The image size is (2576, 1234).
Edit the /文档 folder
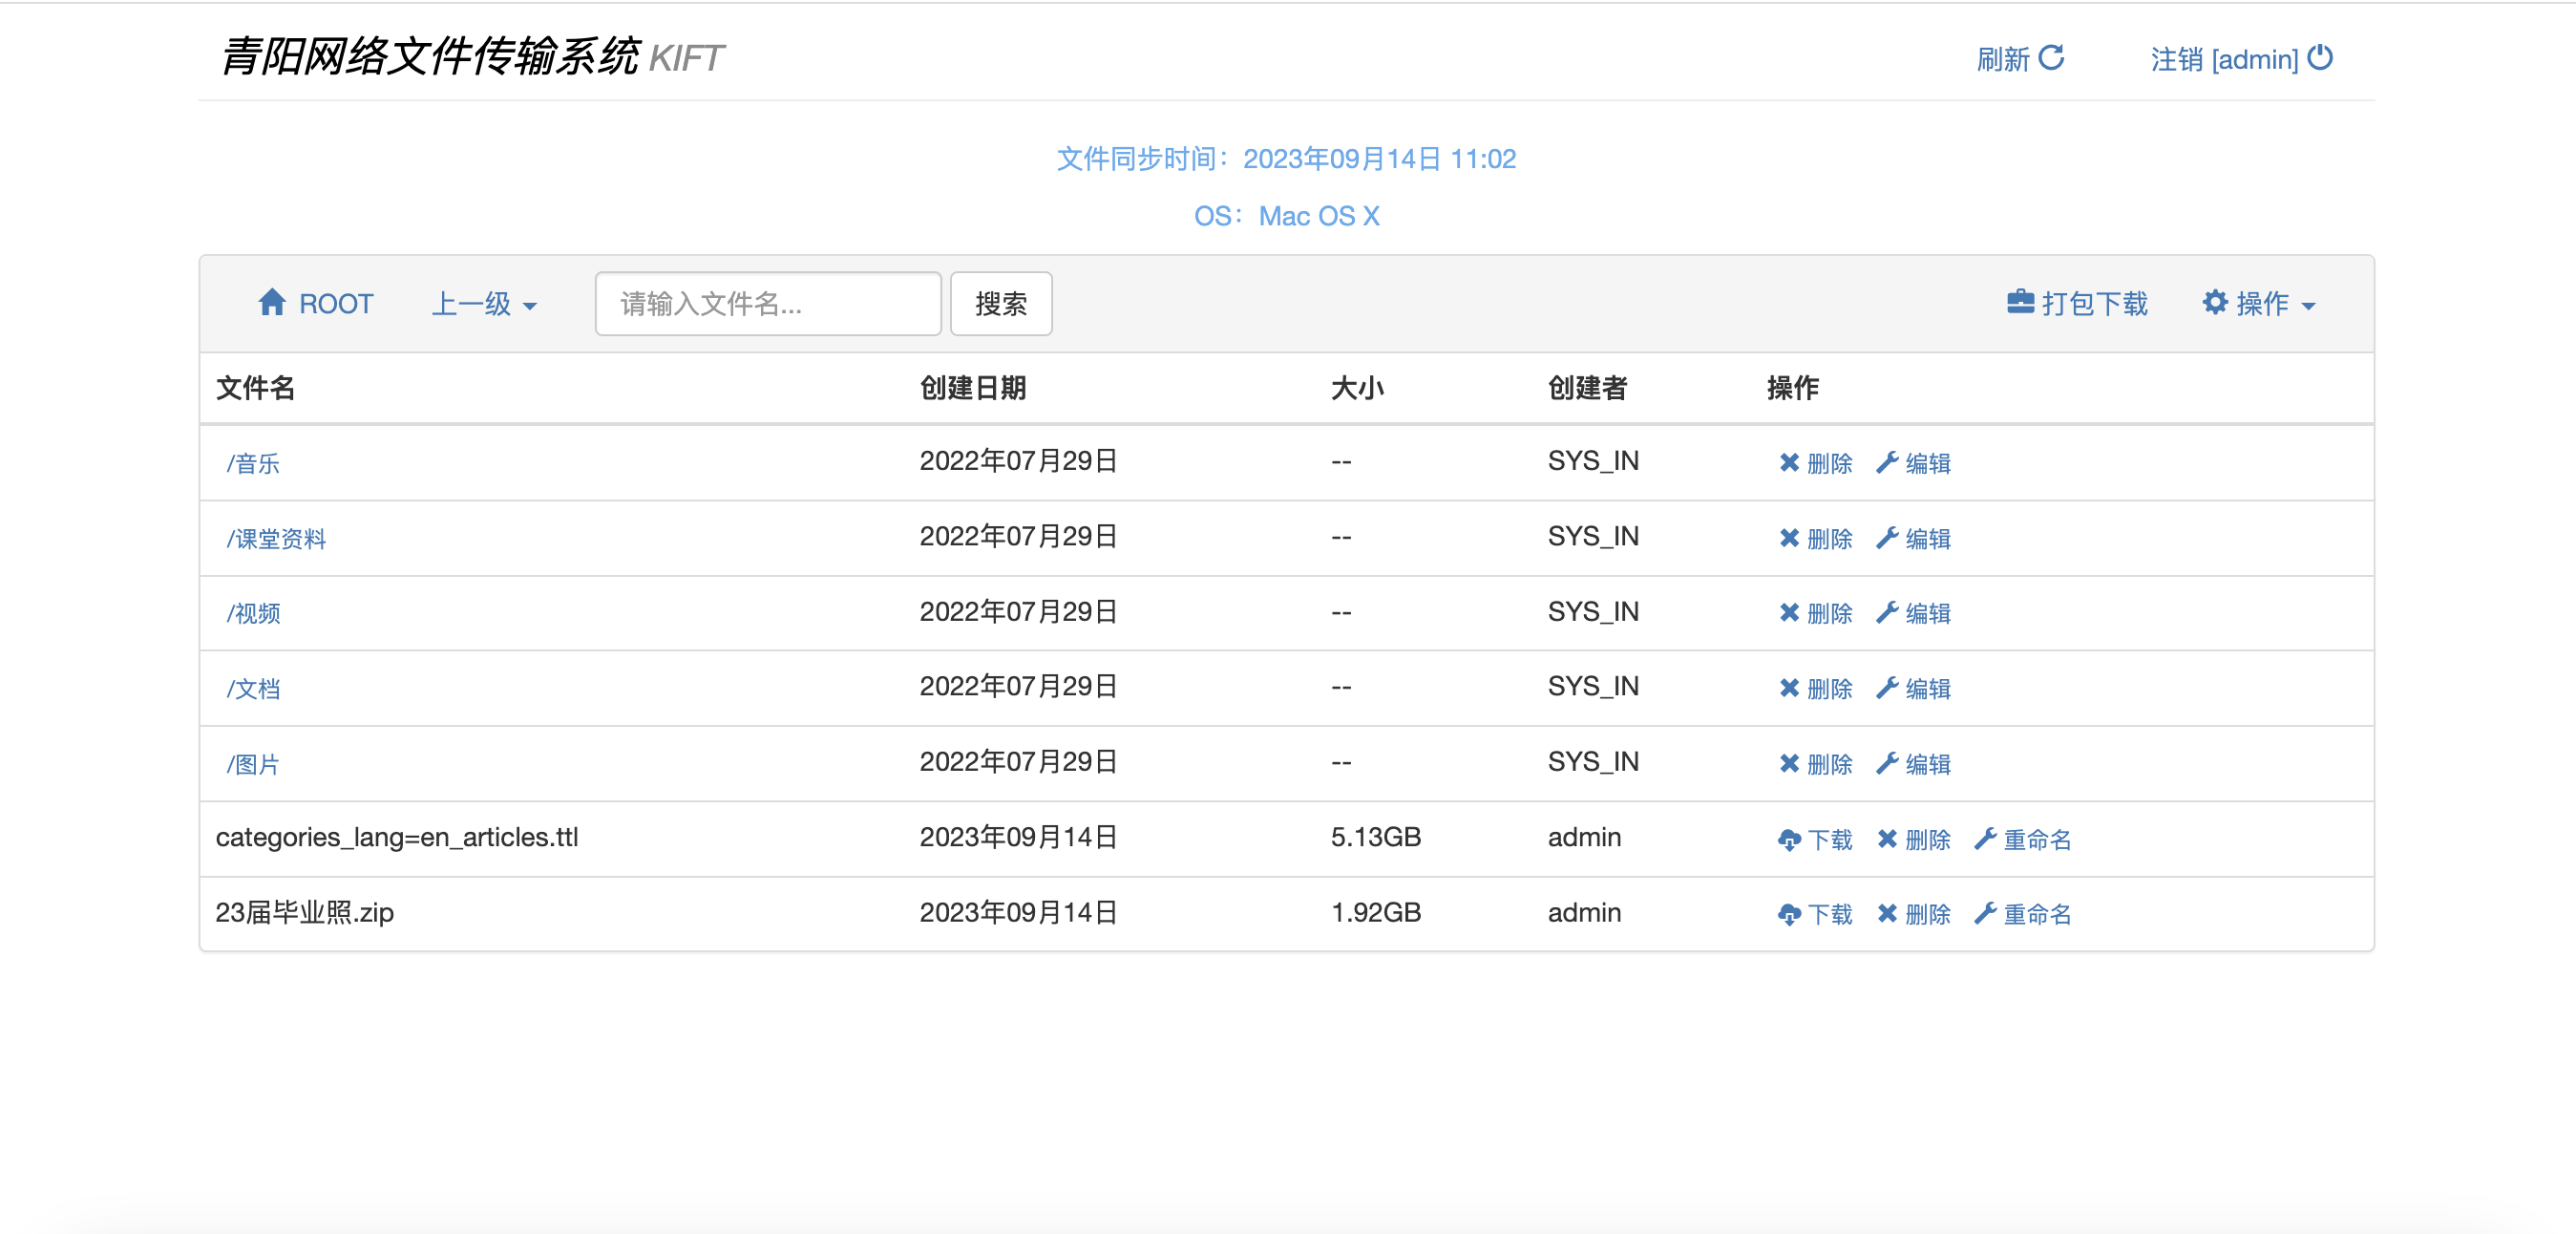pos(1913,689)
